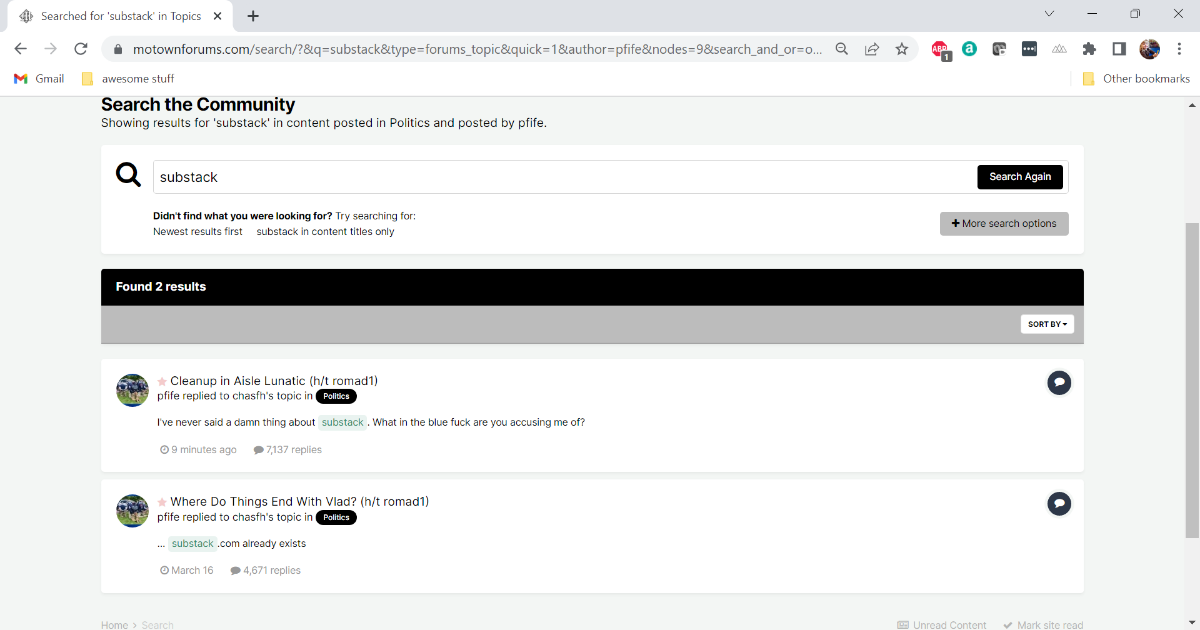Click the Home breadcrumb link
Viewport: 1200px width, 630px height.
[114, 625]
